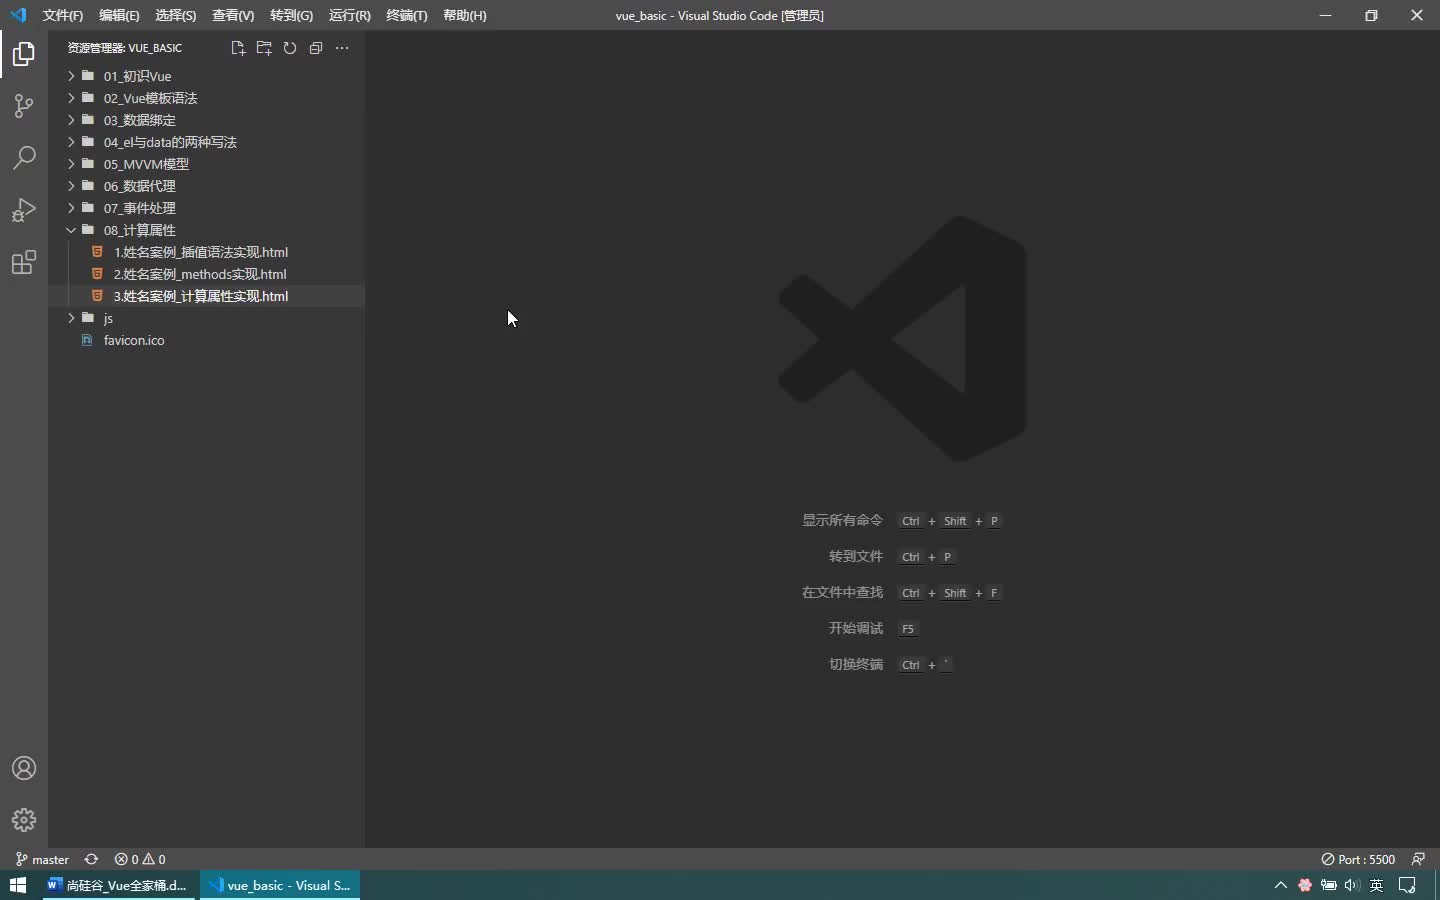Viewport: 1440px width, 900px height.
Task: Click Port : 5500 live server status
Action: click(x=1358, y=859)
